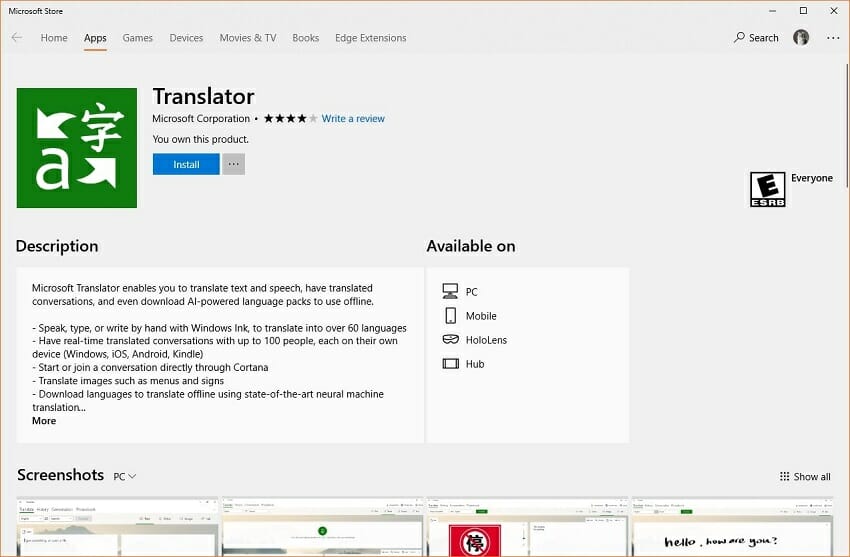Click the Search magnifier icon
Screen dimensions: 850x557
click(740, 38)
